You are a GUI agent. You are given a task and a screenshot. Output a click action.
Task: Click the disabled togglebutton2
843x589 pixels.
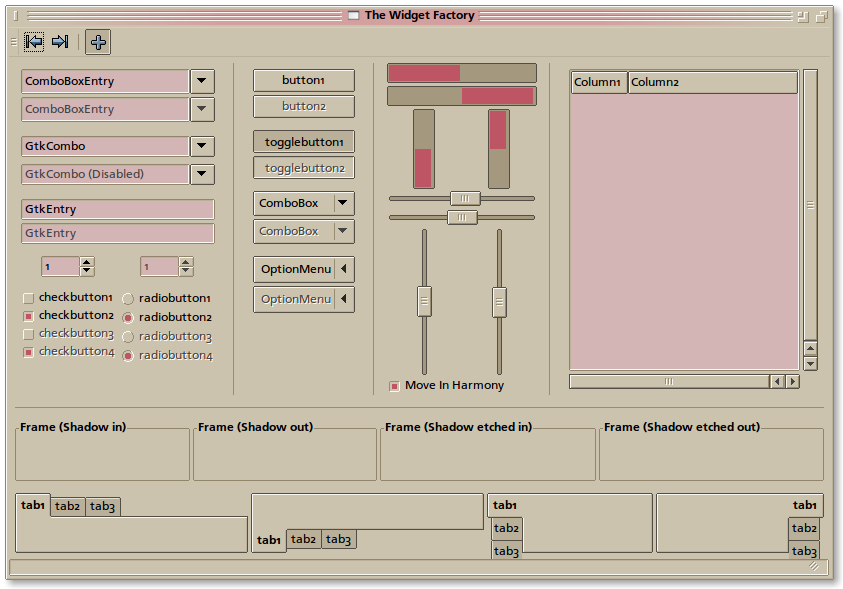(x=304, y=168)
